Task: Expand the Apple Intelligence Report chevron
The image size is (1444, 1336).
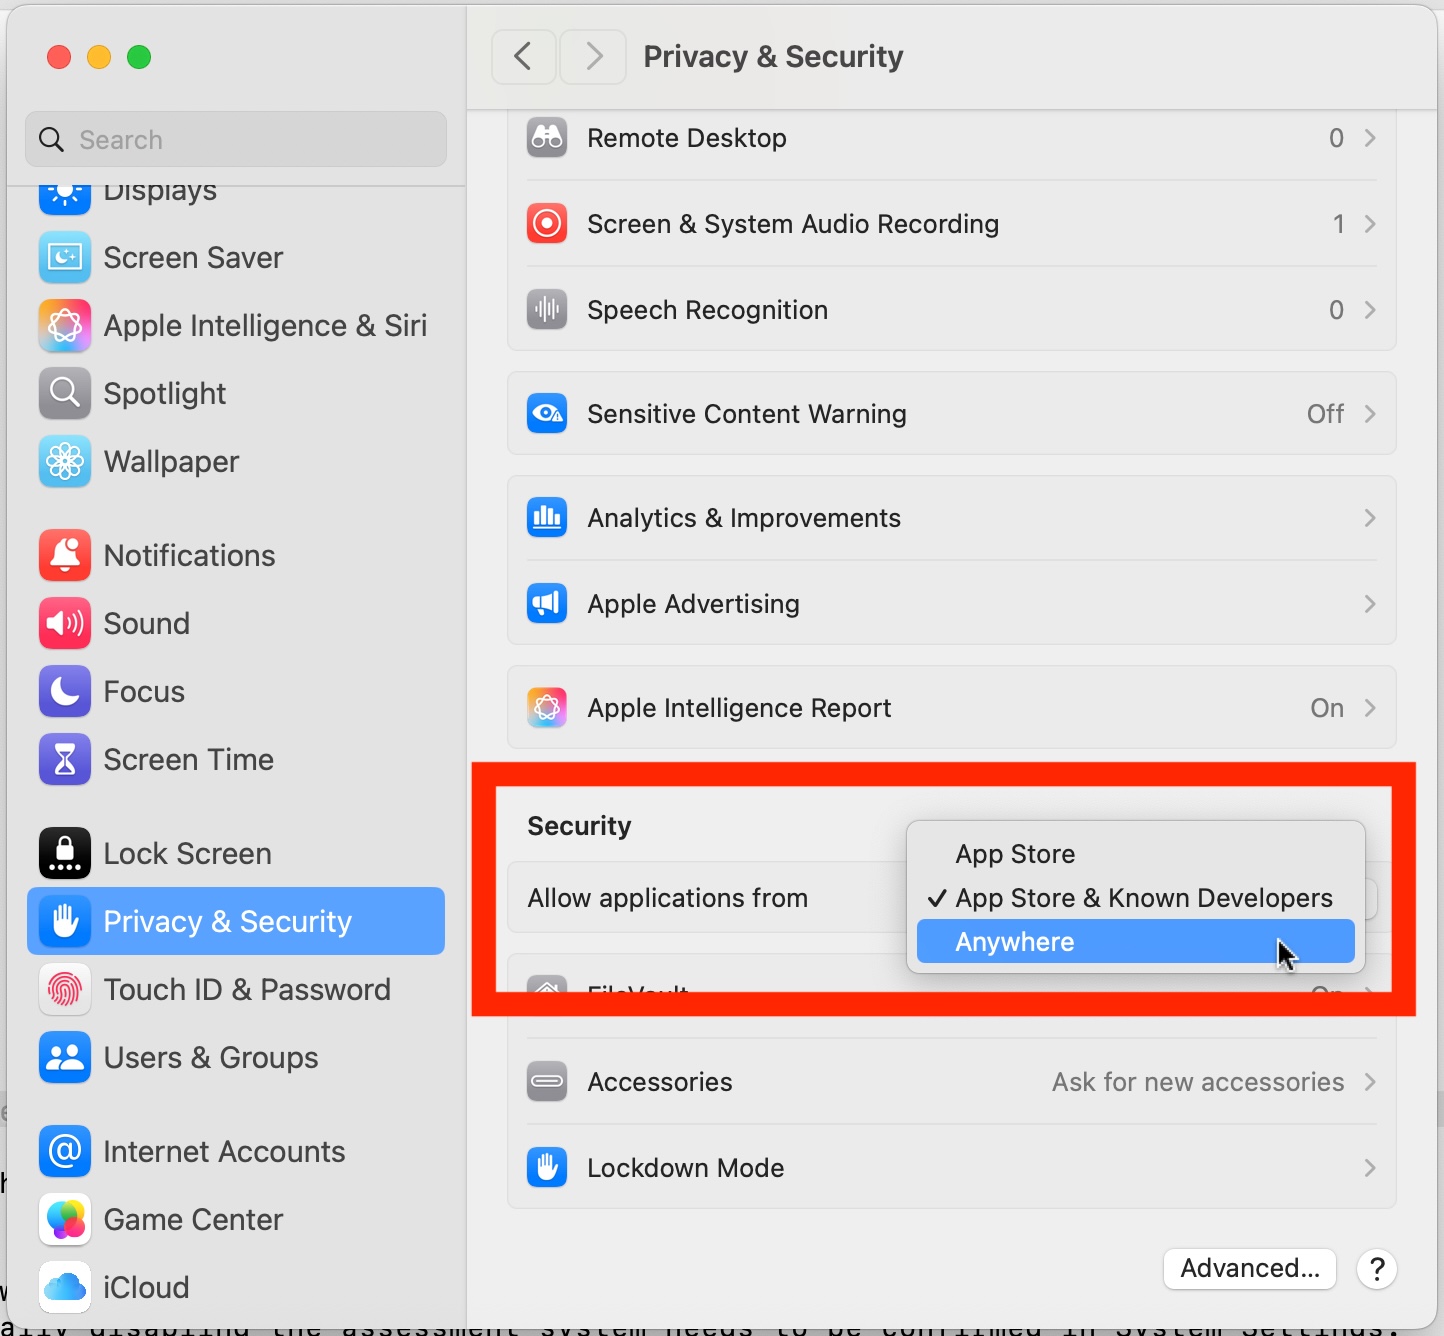Action: click(1370, 708)
